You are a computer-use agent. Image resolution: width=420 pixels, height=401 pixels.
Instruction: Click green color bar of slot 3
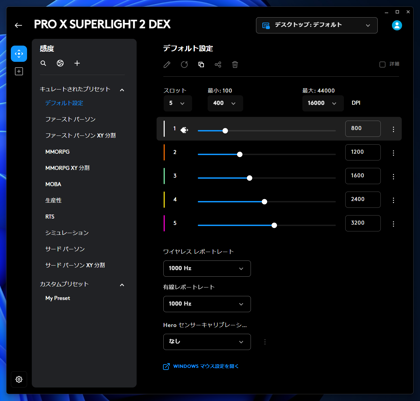pyautogui.click(x=164, y=176)
